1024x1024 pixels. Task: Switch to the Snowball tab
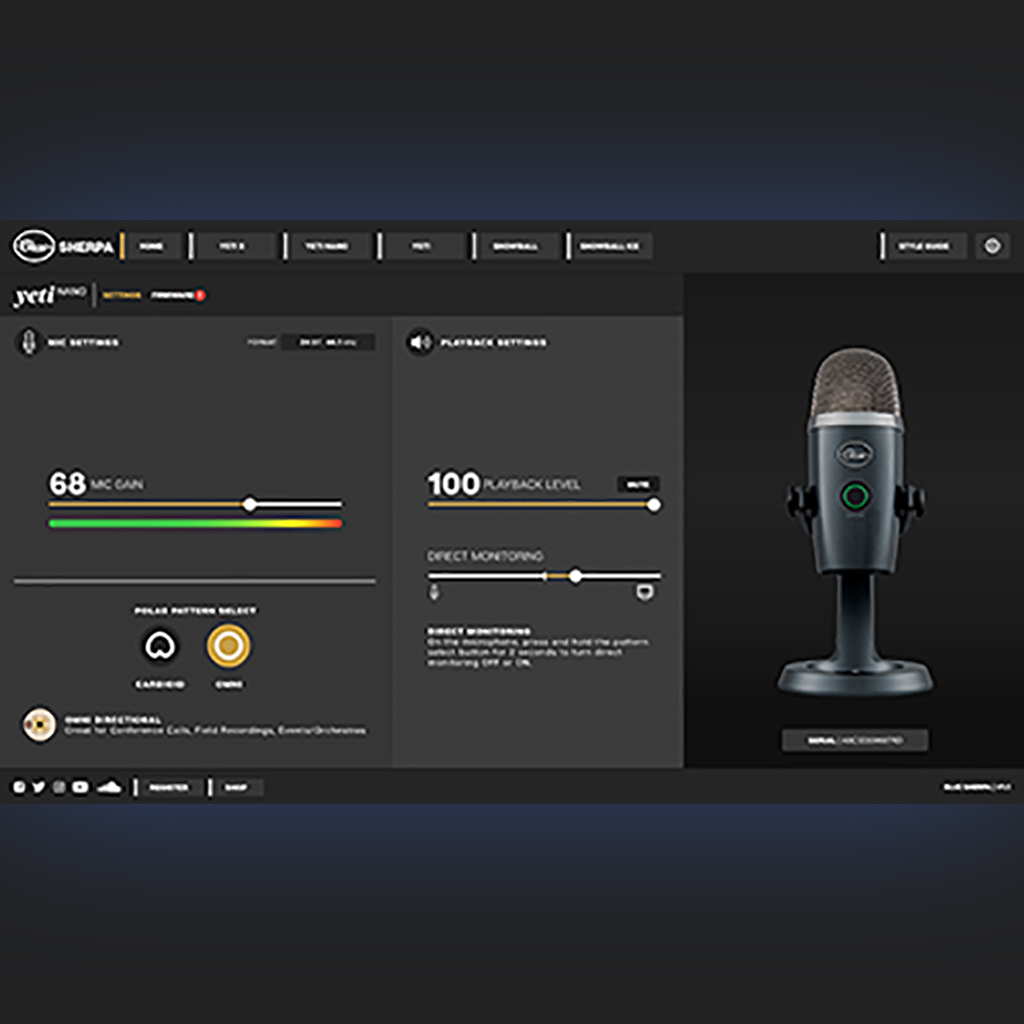(515, 246)
